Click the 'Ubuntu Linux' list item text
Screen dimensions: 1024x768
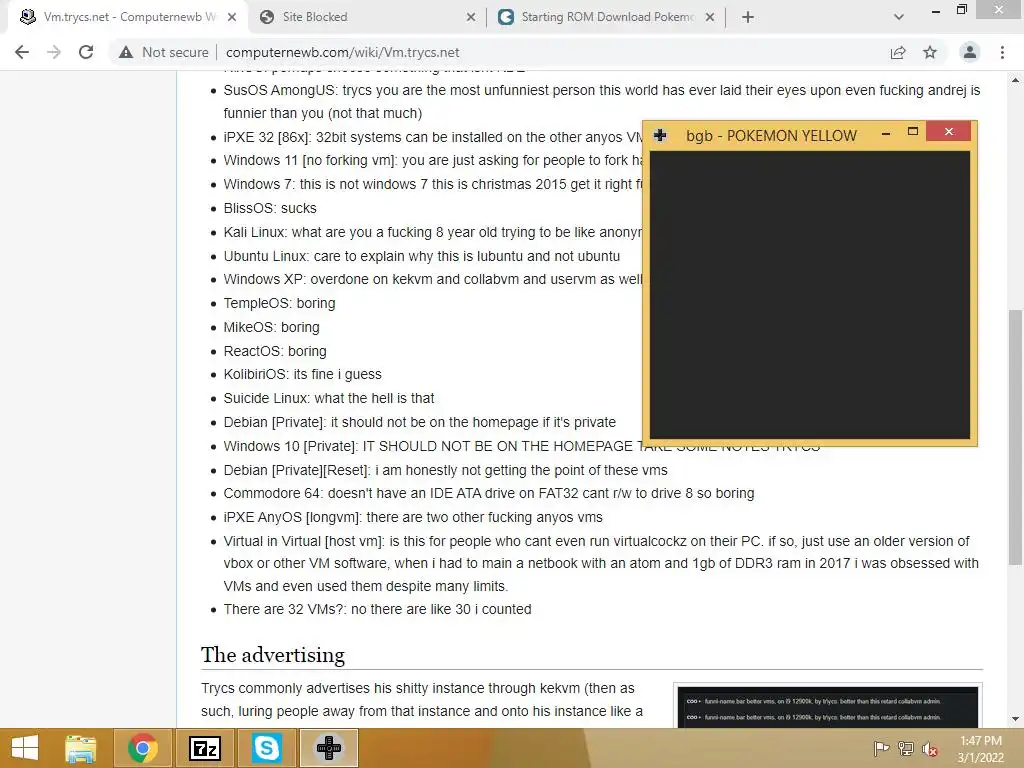422,256
